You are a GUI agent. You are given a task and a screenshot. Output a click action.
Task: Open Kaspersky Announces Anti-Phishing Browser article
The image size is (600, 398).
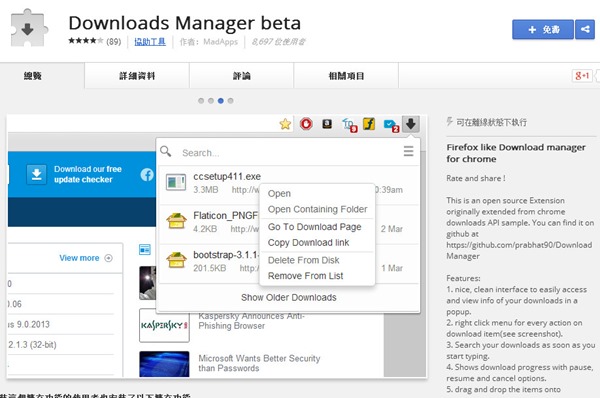click(251, 321)
